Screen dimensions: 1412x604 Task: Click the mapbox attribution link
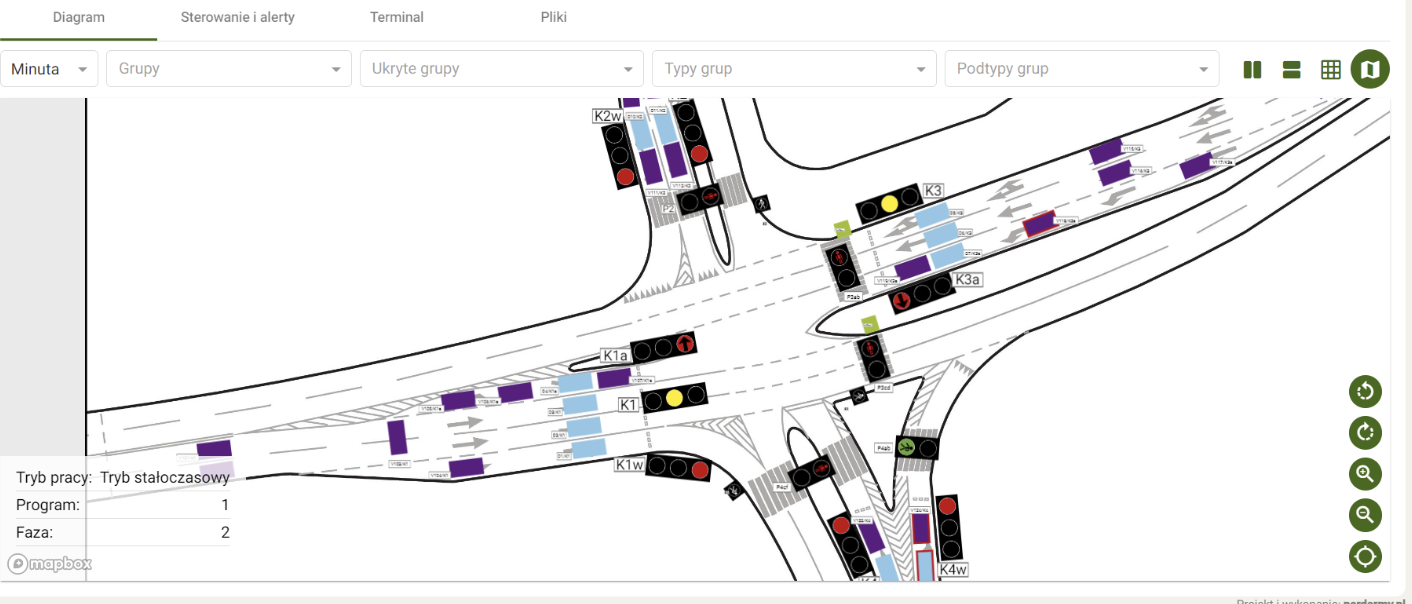click(x=48, y=563)
